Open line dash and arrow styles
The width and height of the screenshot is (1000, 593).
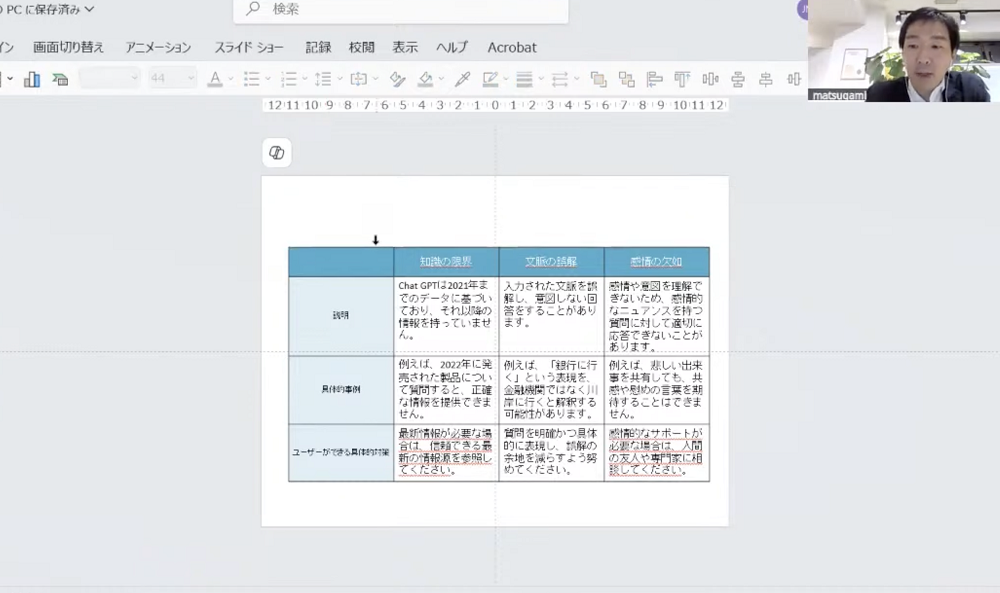tap(560, 79)
